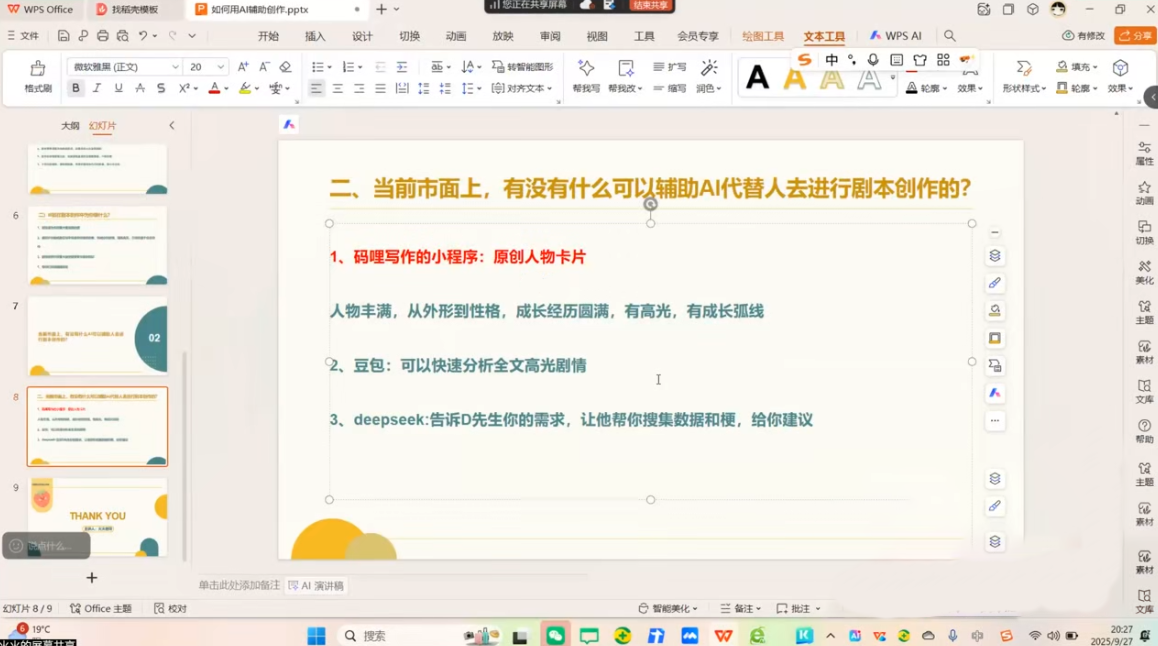Toggle underline formatting

[x=118, y=88]
